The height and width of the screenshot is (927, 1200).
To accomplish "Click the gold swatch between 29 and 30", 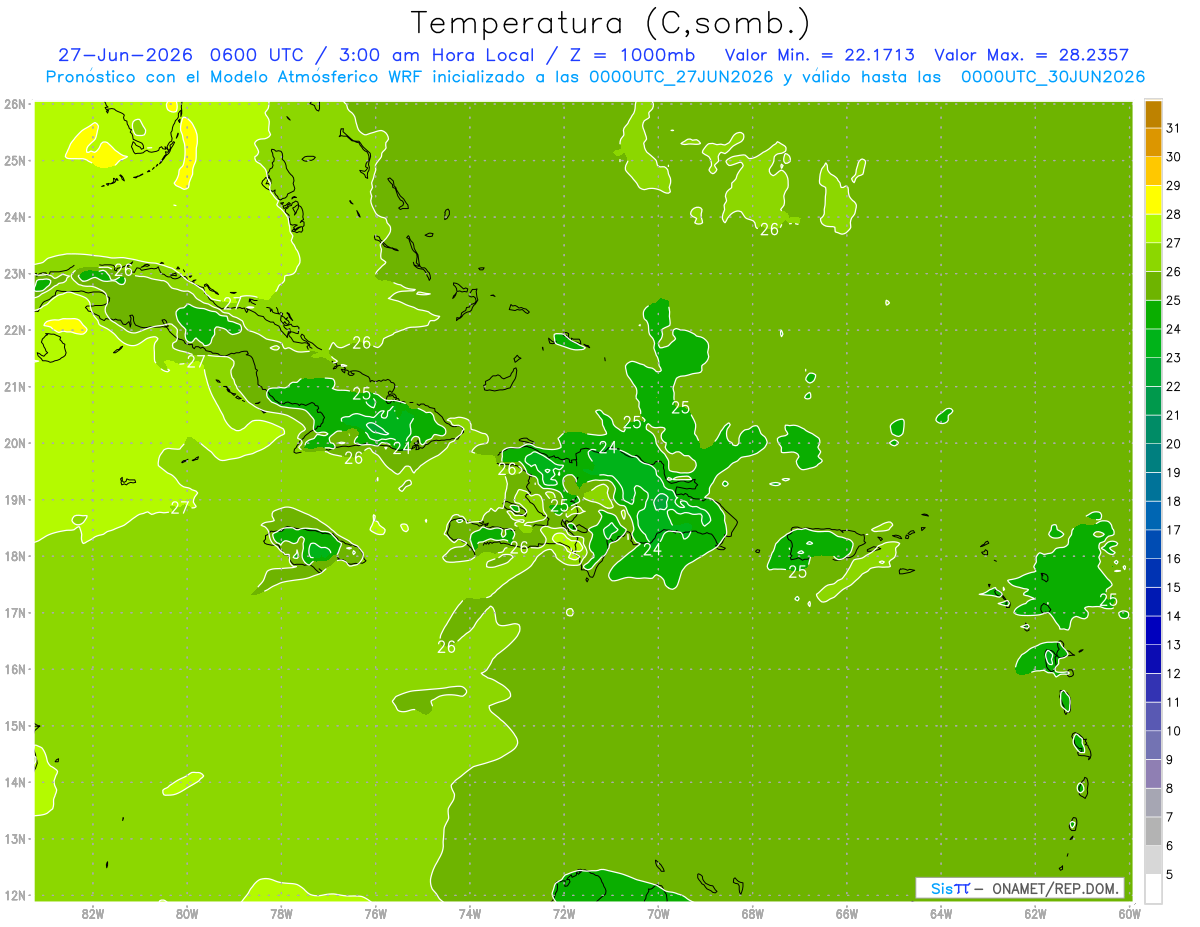I will (1153, 171).
